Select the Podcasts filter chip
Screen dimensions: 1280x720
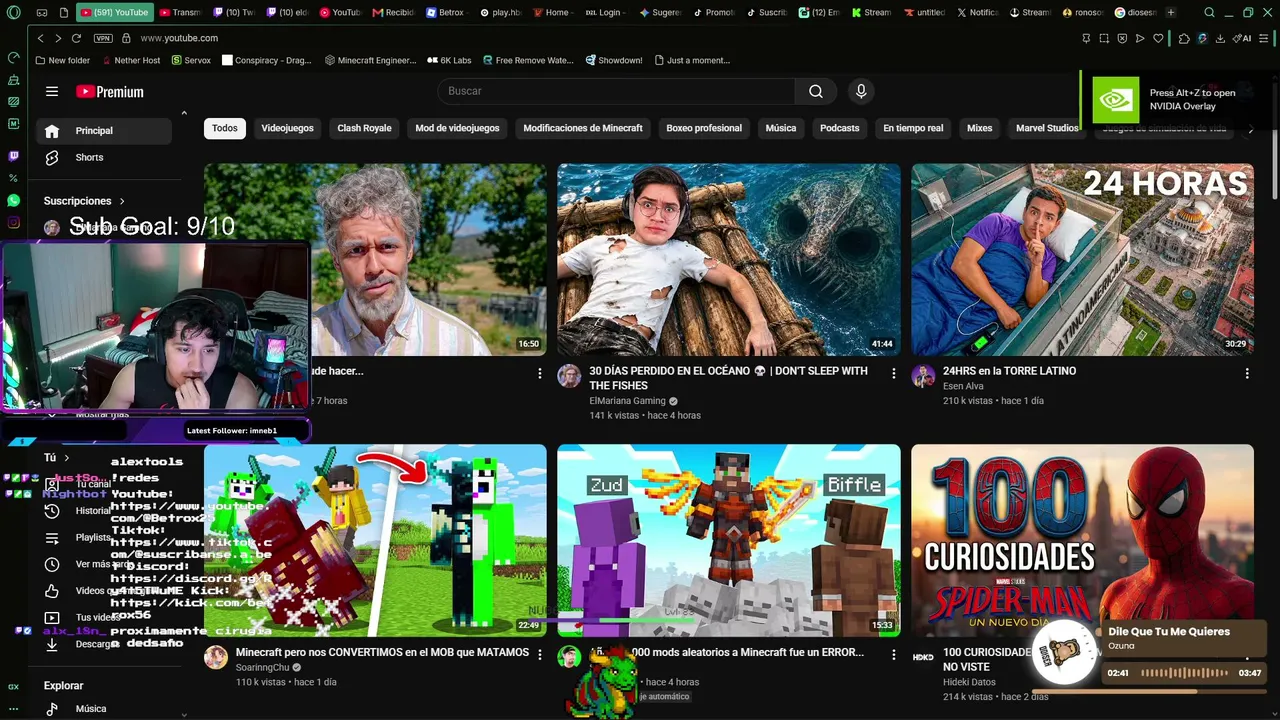840,128
